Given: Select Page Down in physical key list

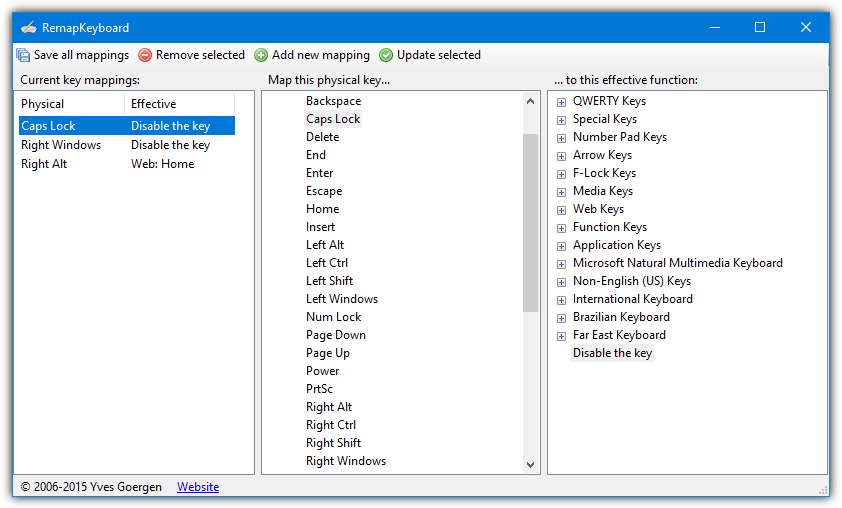Looking at the screenshot, I should pos(336,335).
